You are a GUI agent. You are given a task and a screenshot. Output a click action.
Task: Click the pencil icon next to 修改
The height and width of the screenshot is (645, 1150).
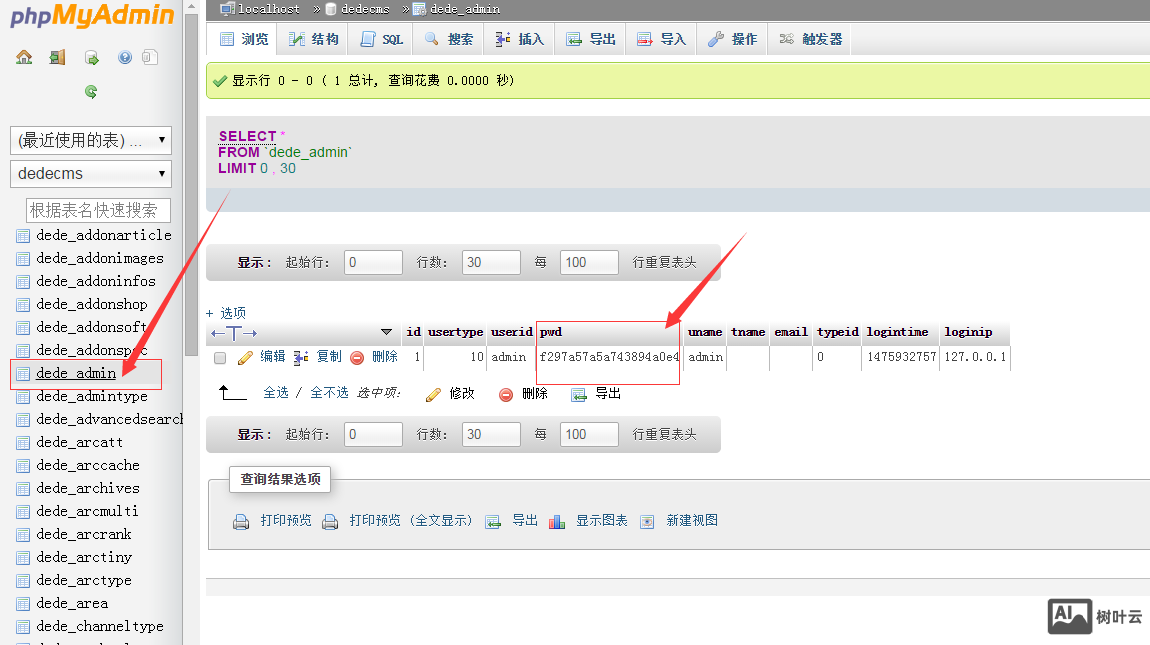tap(433, 395)
